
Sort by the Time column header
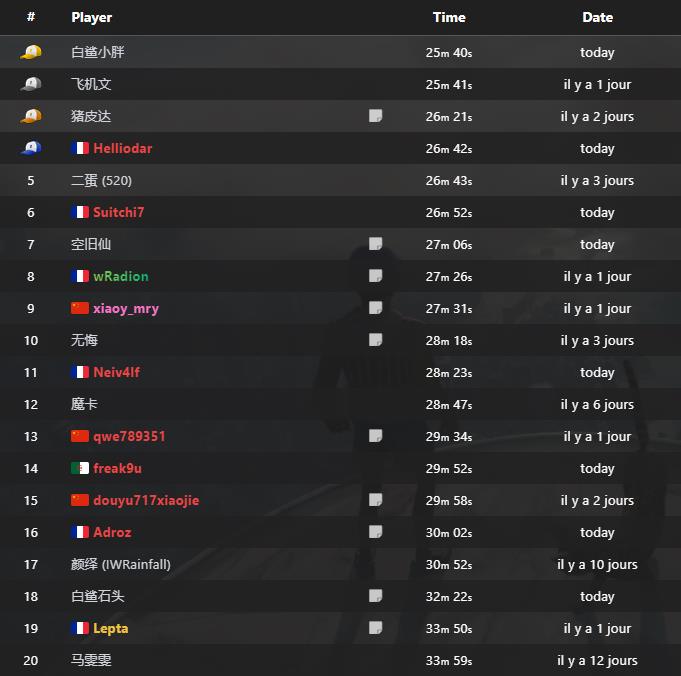click(449, 17)
